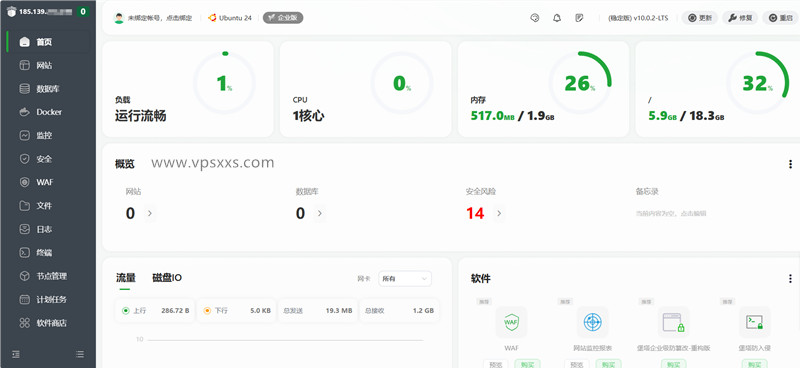800x368 pixels.
Task: Click the WAF shield icon in sidebar
Action: tap(24, 182)
